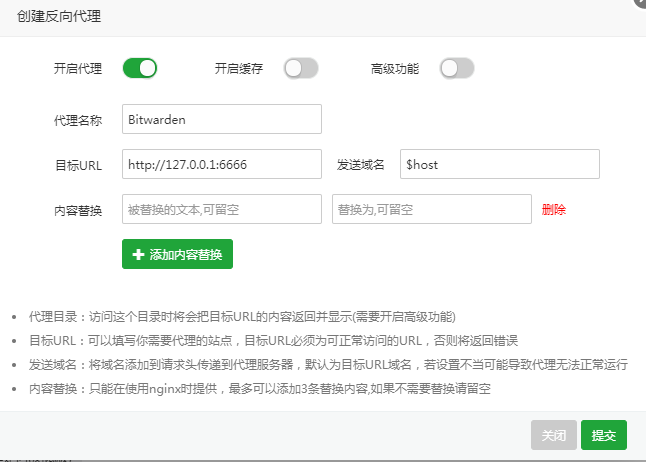646x462 pixels.
Task: Click the 目标URL help text line
Action: click(273, 341)
